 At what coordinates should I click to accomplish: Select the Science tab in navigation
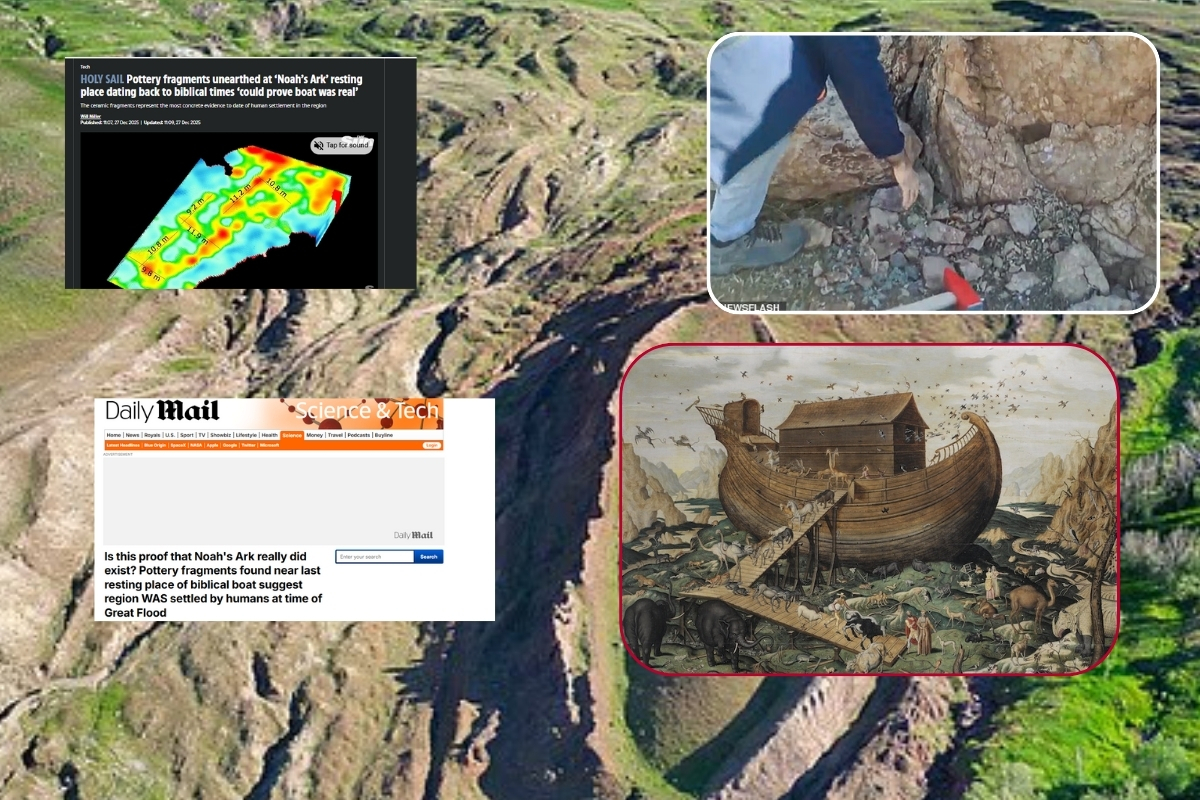coord(291,435)
